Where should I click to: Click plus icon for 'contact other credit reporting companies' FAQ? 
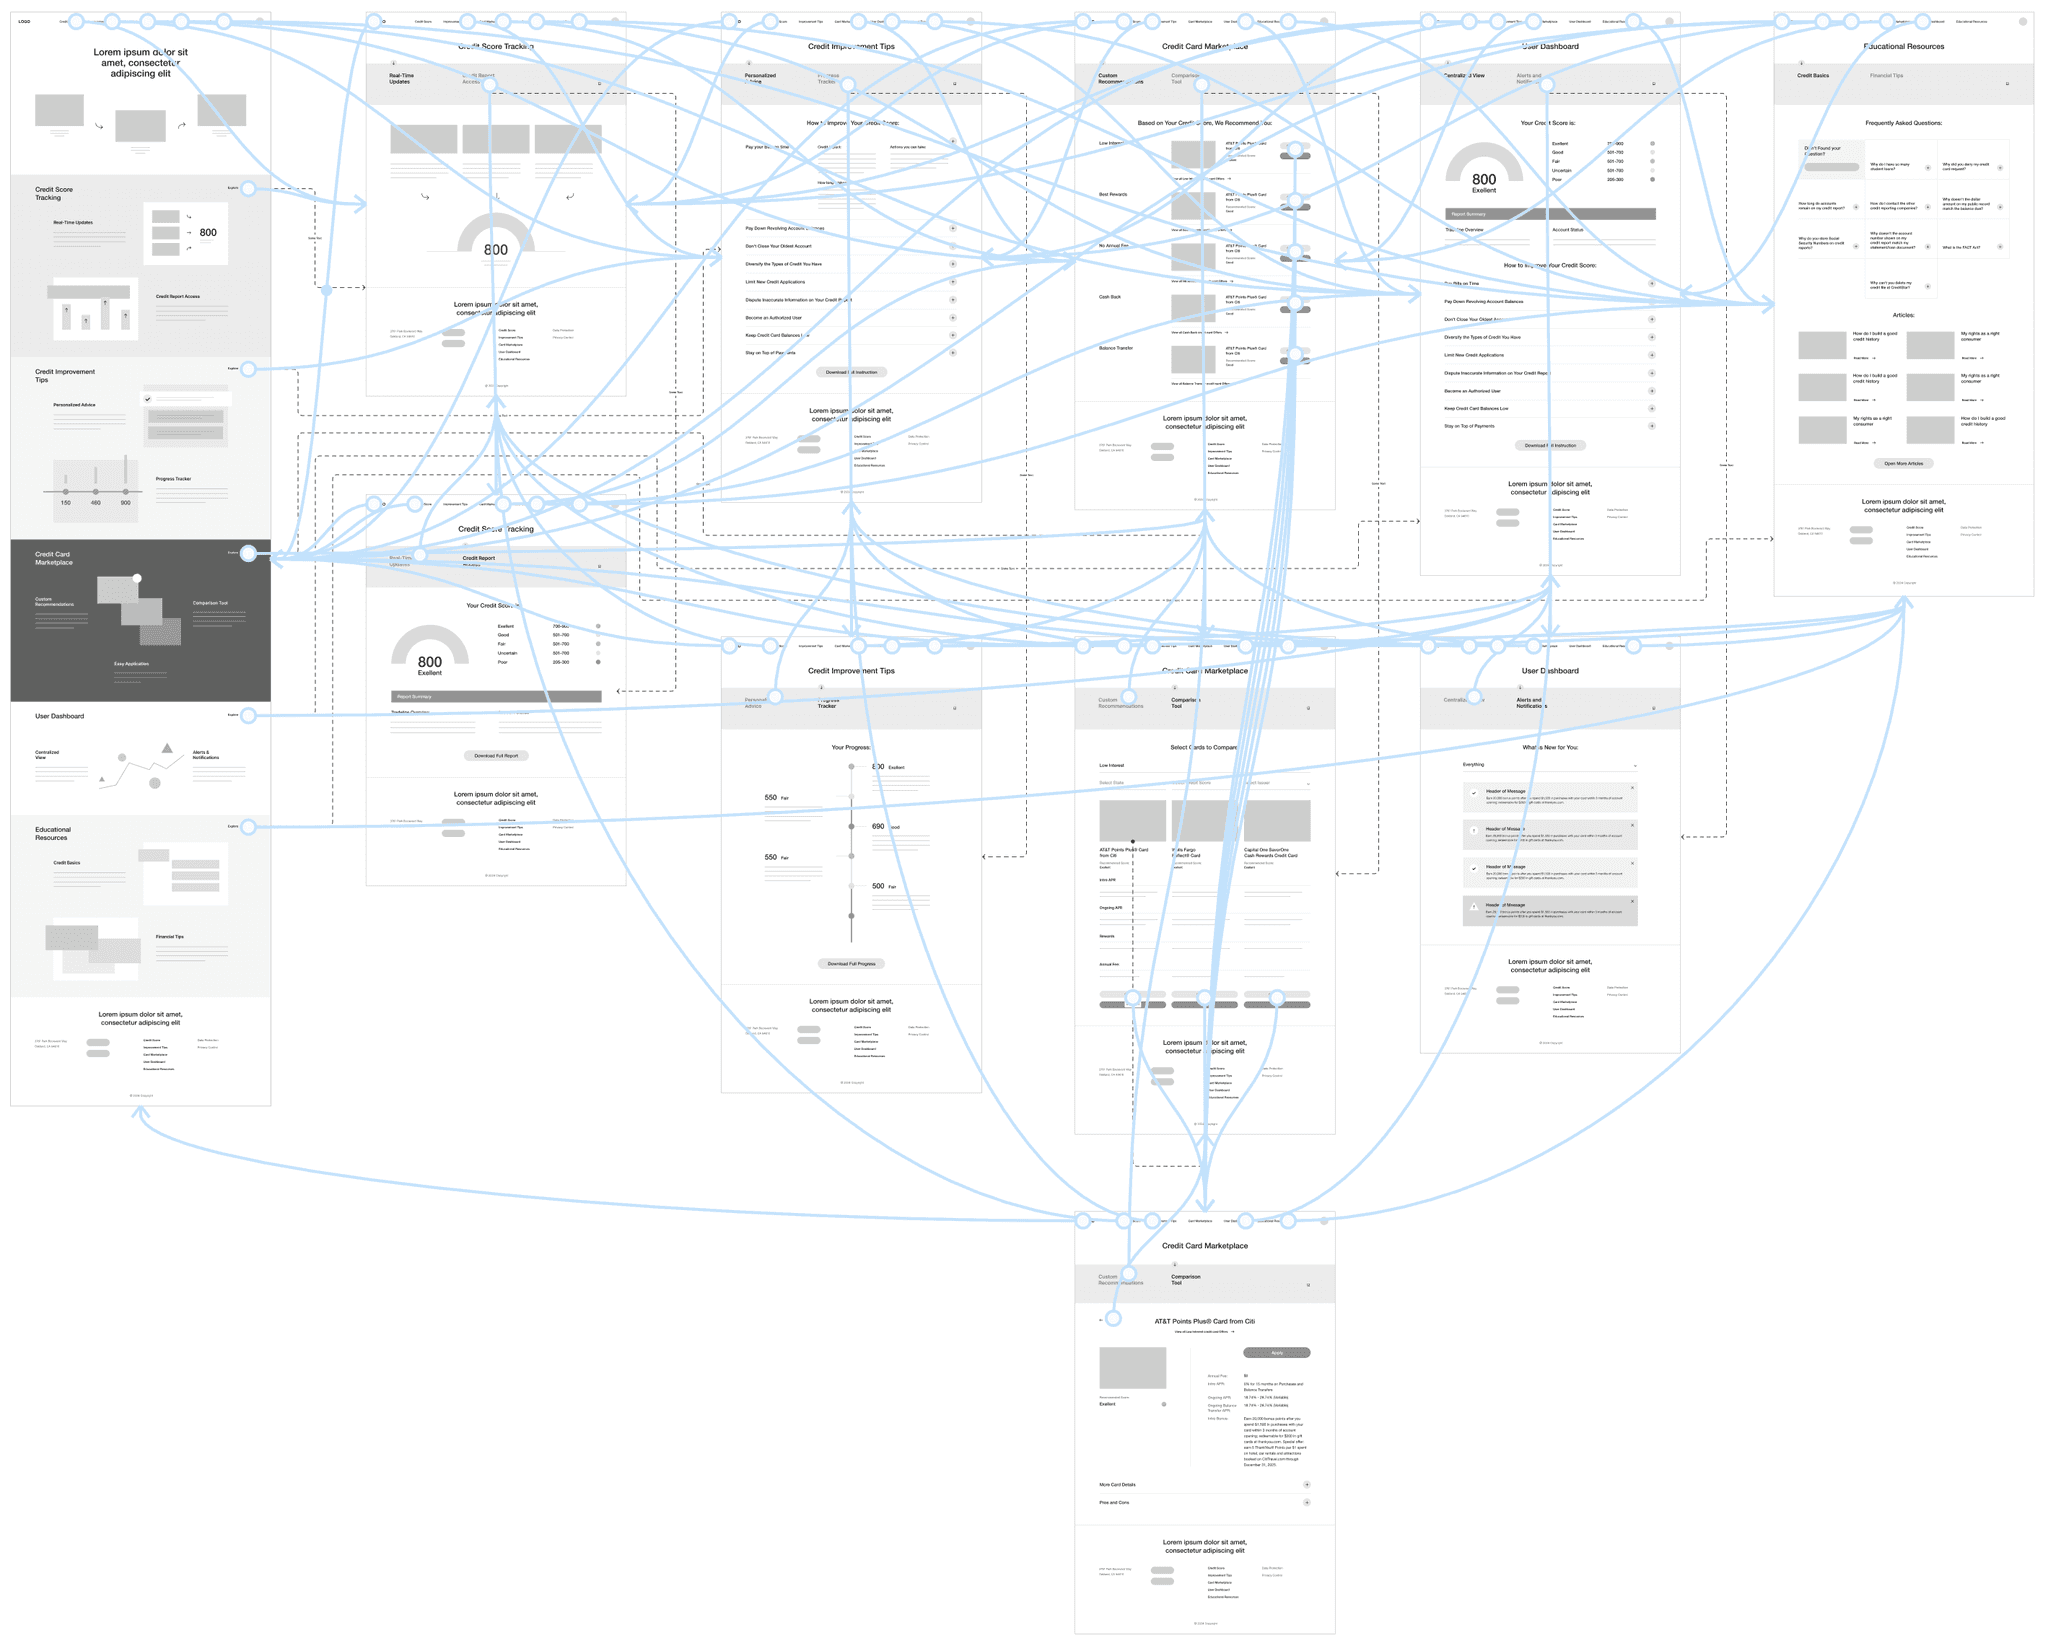1928,207
